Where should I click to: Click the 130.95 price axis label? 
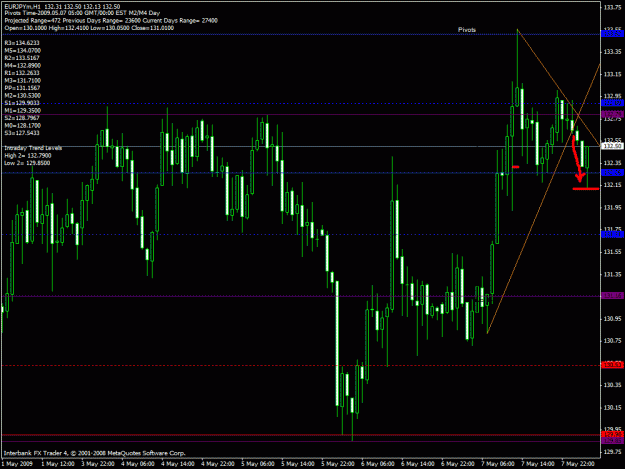613,319
